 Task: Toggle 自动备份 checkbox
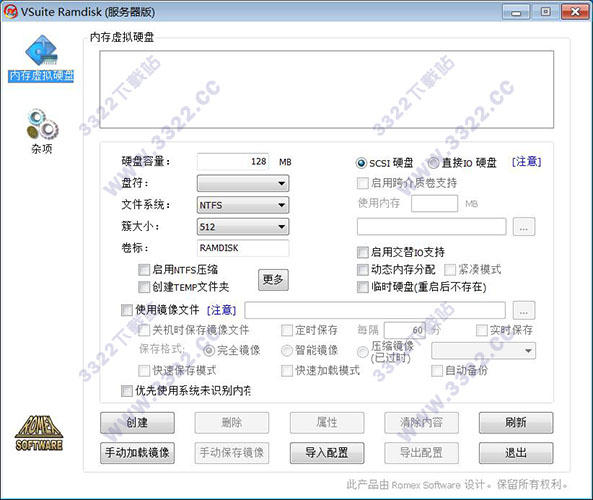click(x=437, y=371)
